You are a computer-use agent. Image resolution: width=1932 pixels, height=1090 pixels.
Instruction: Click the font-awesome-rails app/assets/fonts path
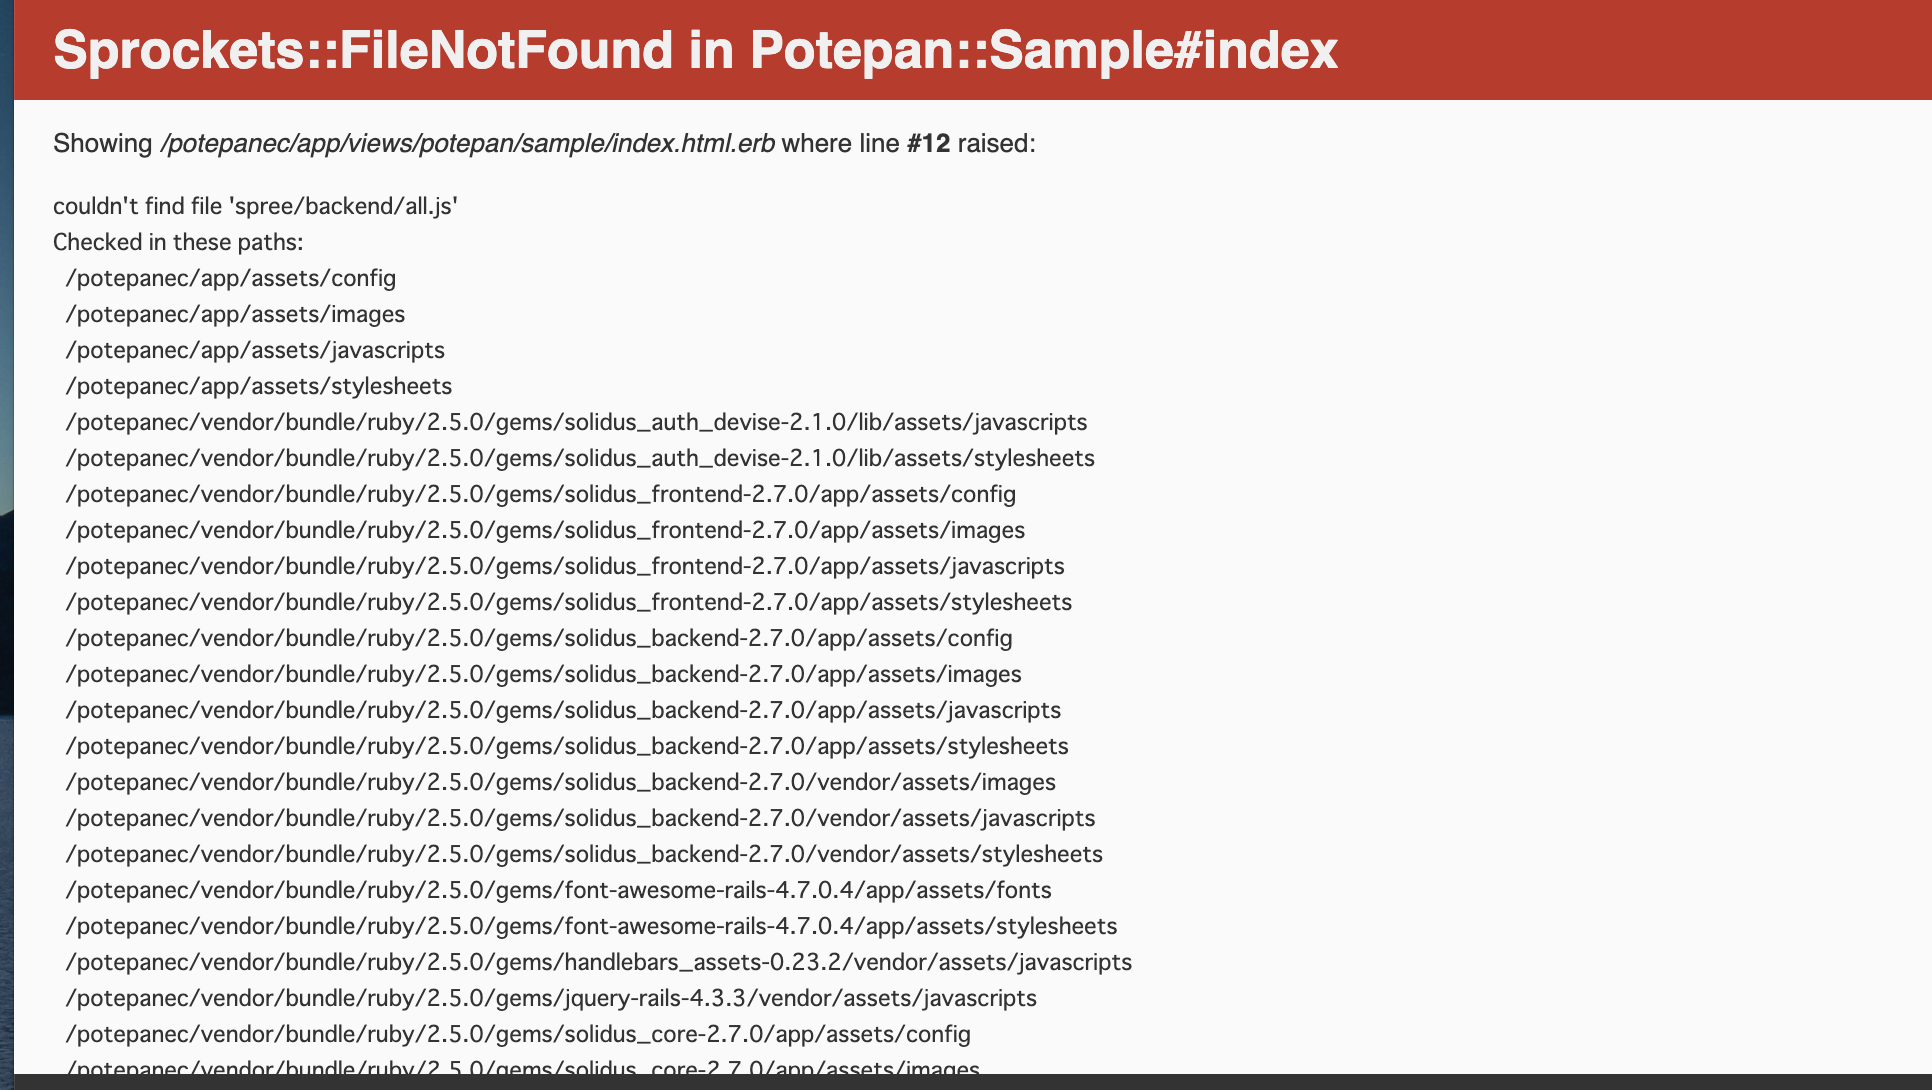click(558, 890)
